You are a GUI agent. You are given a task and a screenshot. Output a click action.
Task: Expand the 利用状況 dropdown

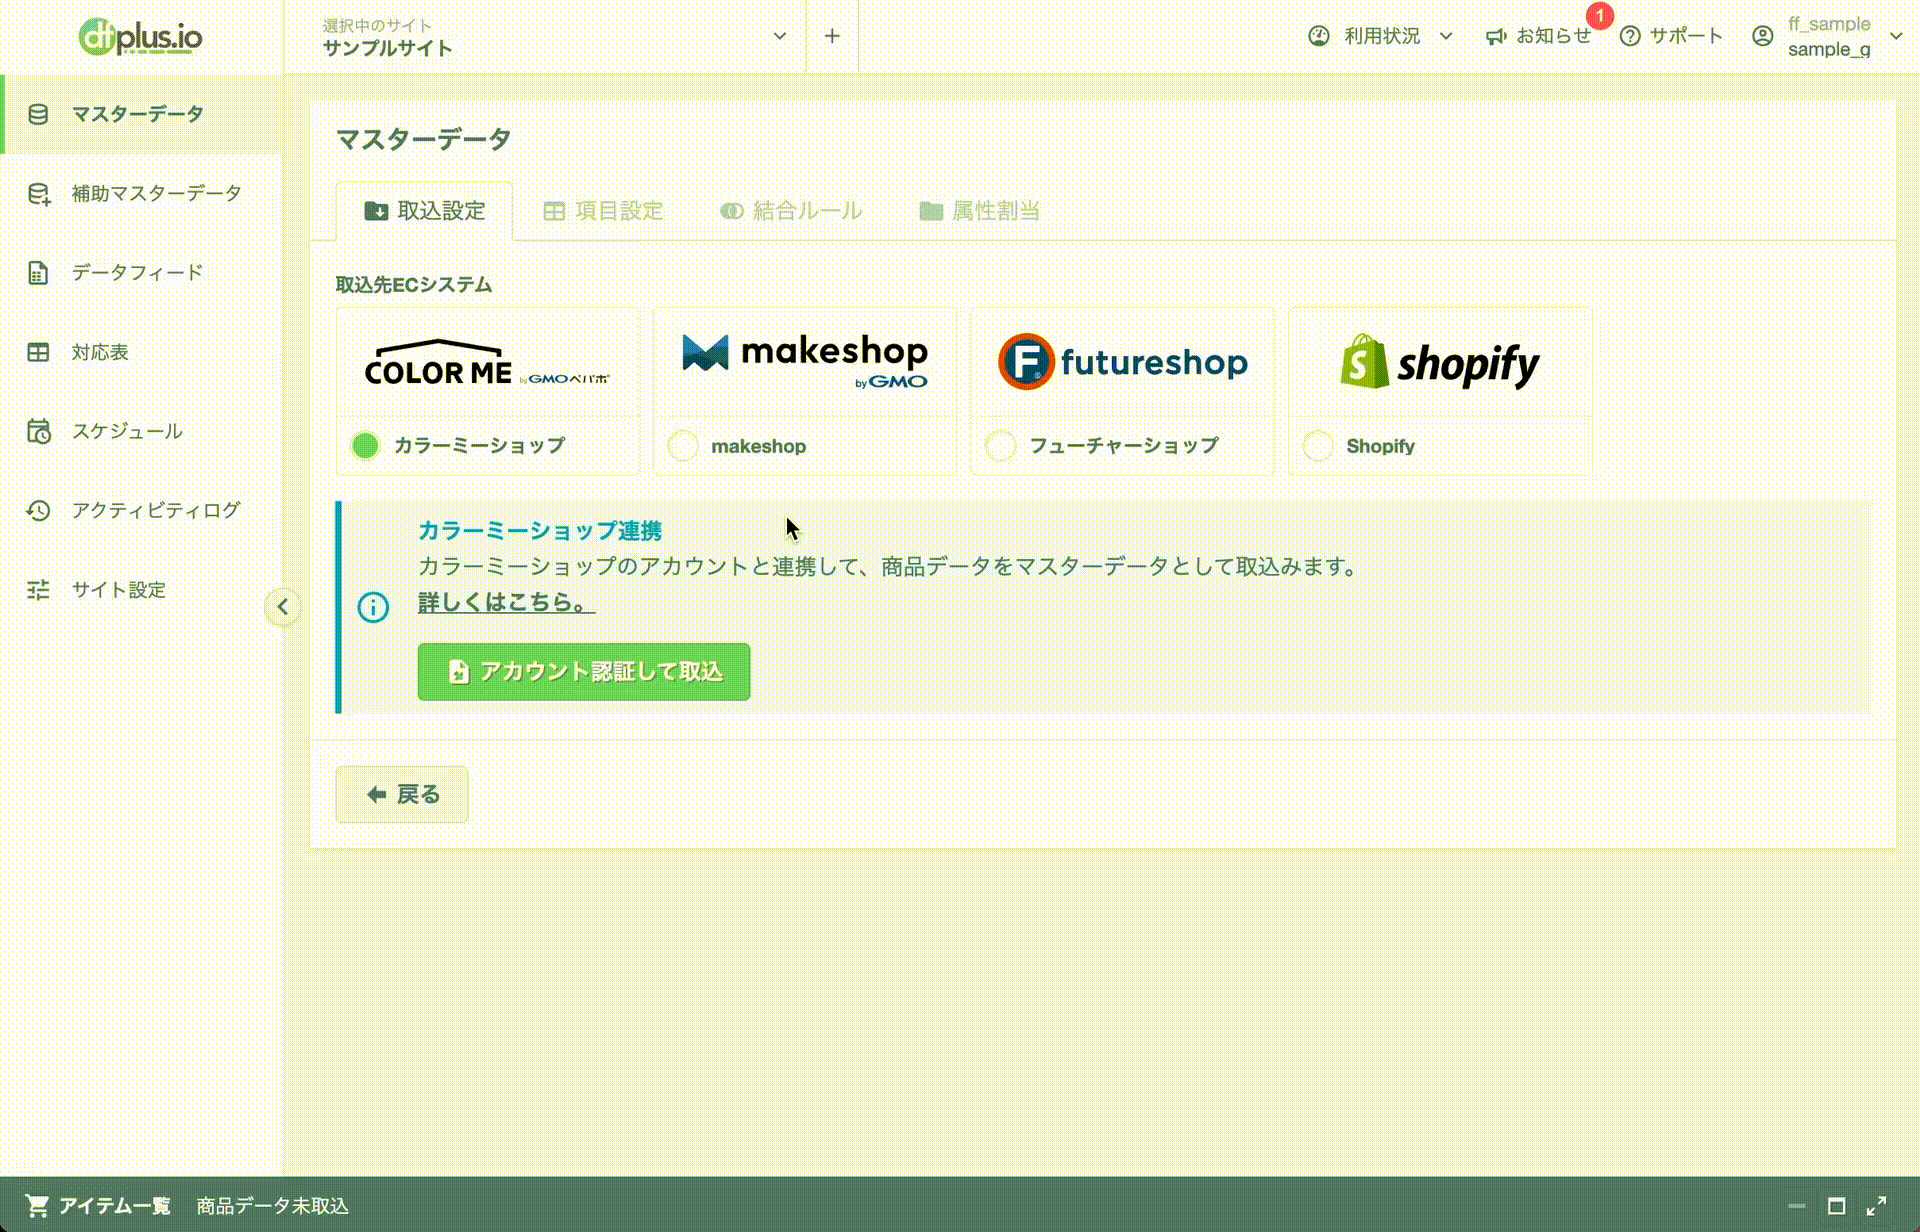click(x=1446, y=36)
